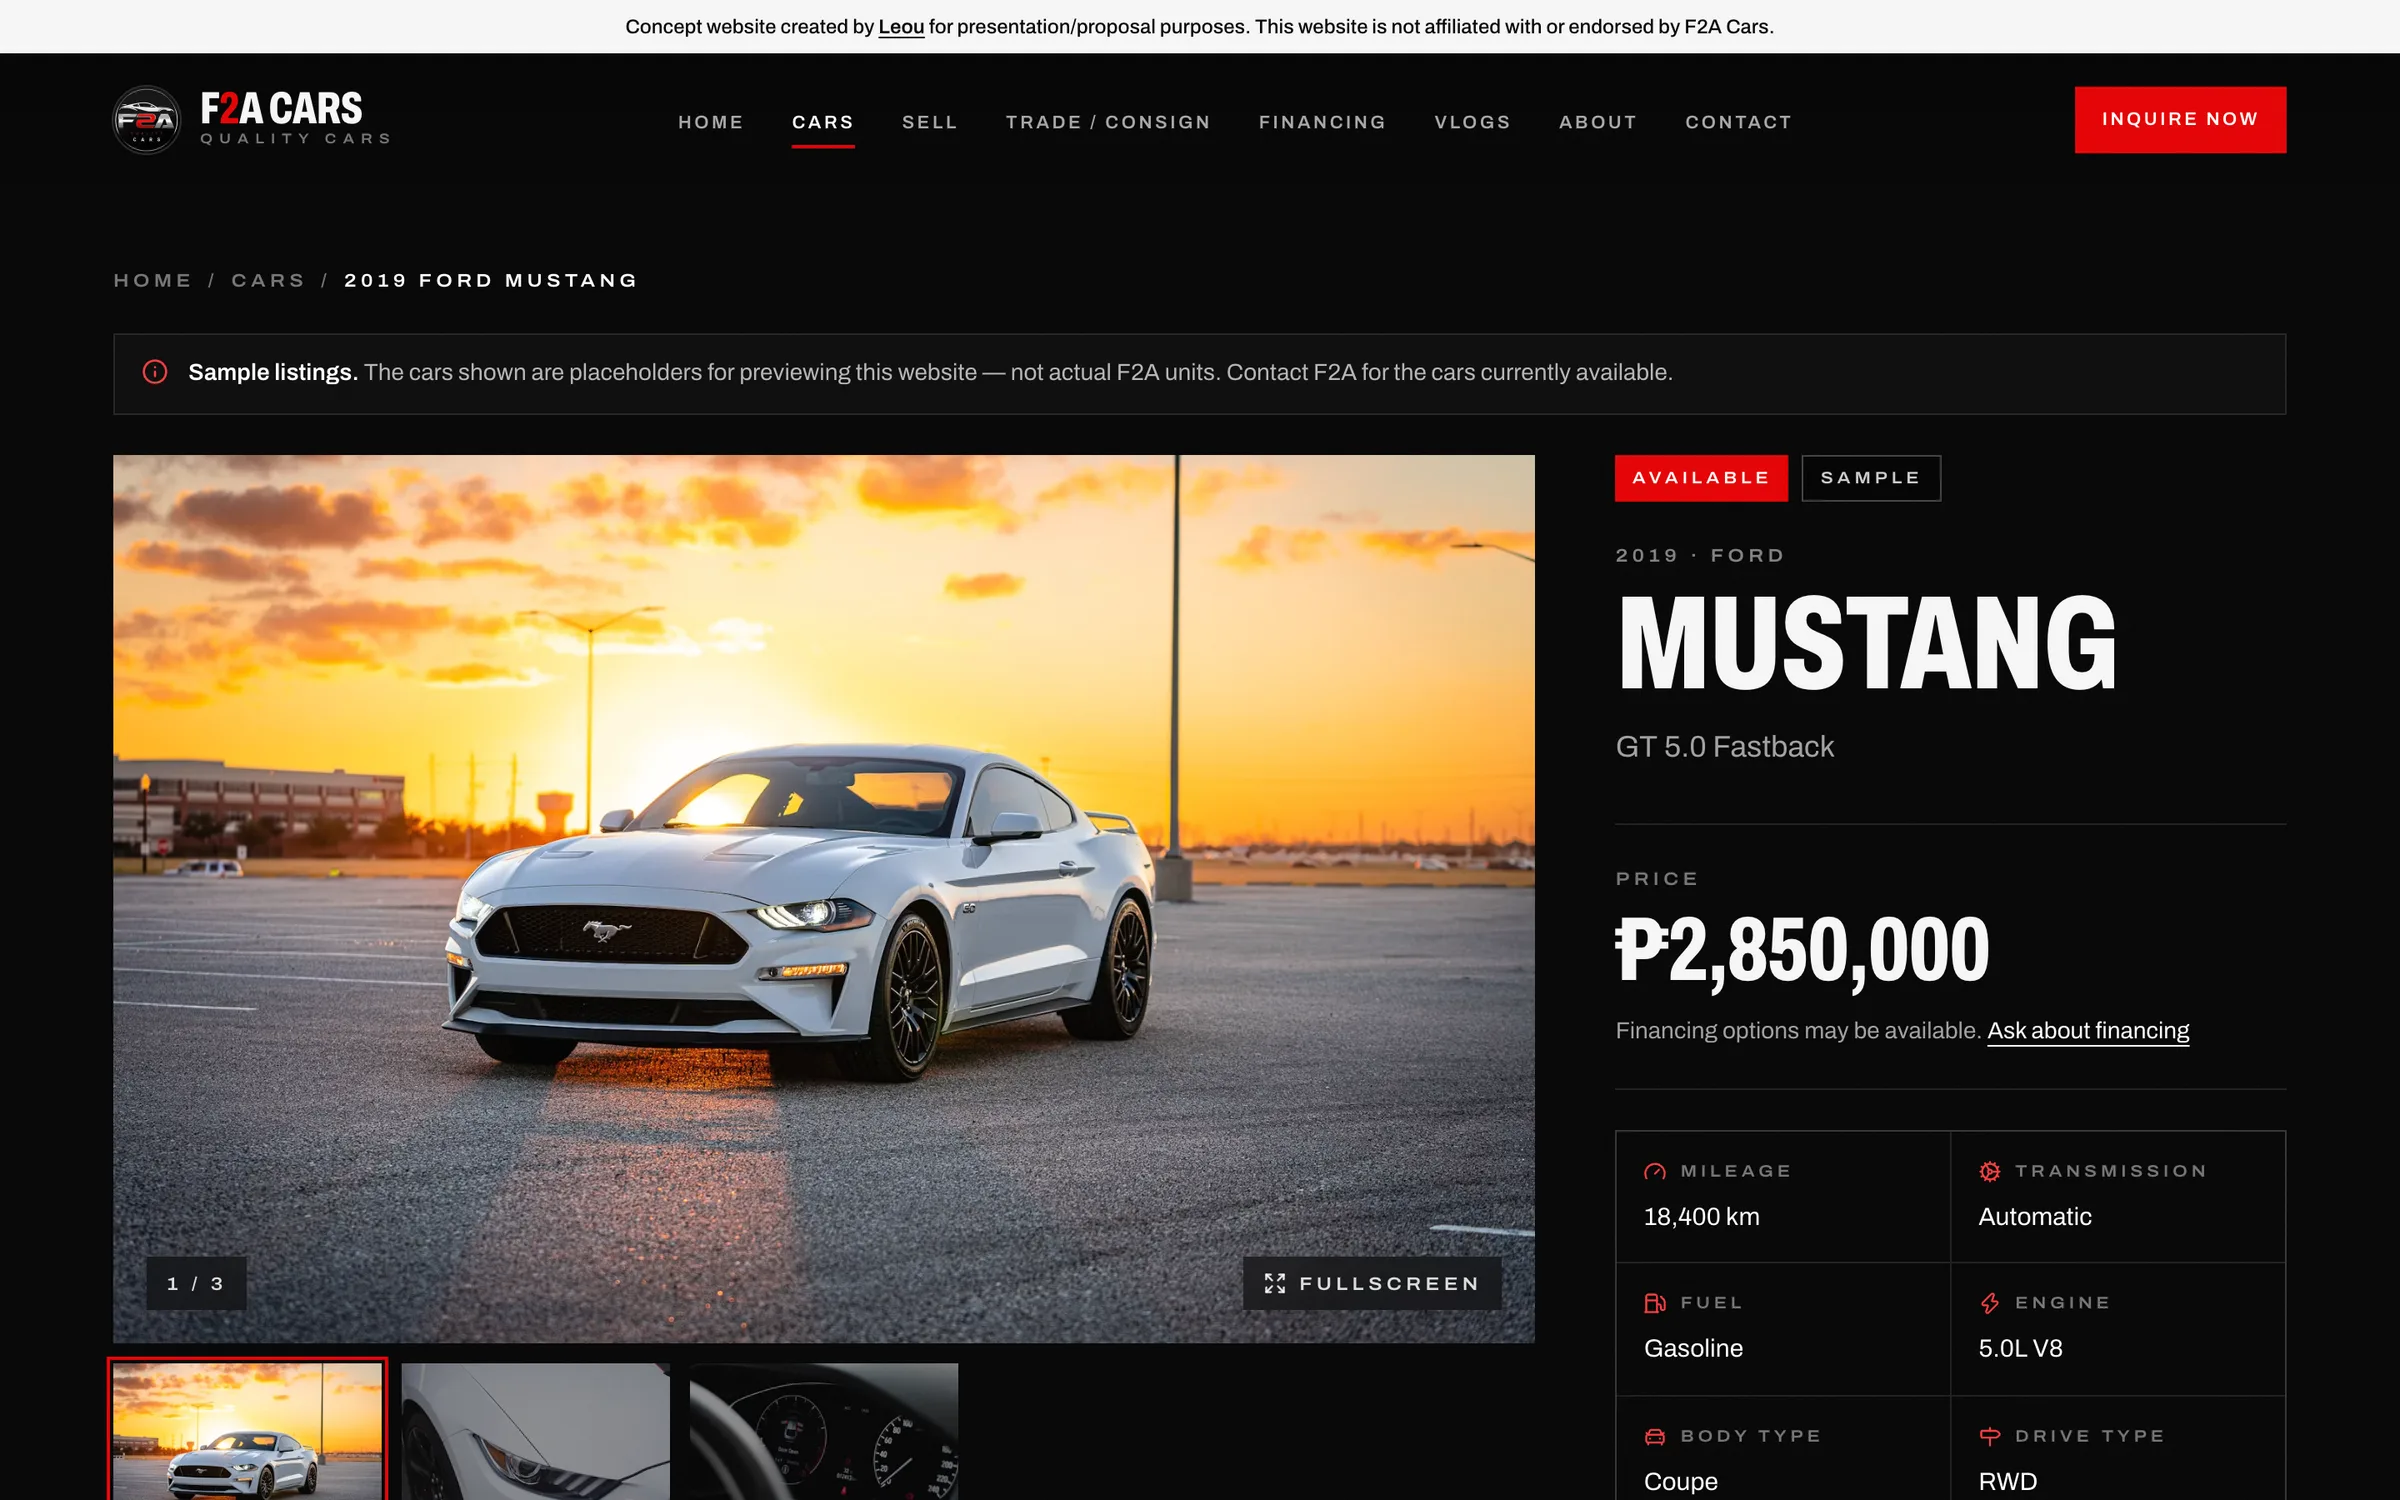Click the drive type signpost icon
The width and height of the screenshot is (2400, 1500).
[1990, 1436]
